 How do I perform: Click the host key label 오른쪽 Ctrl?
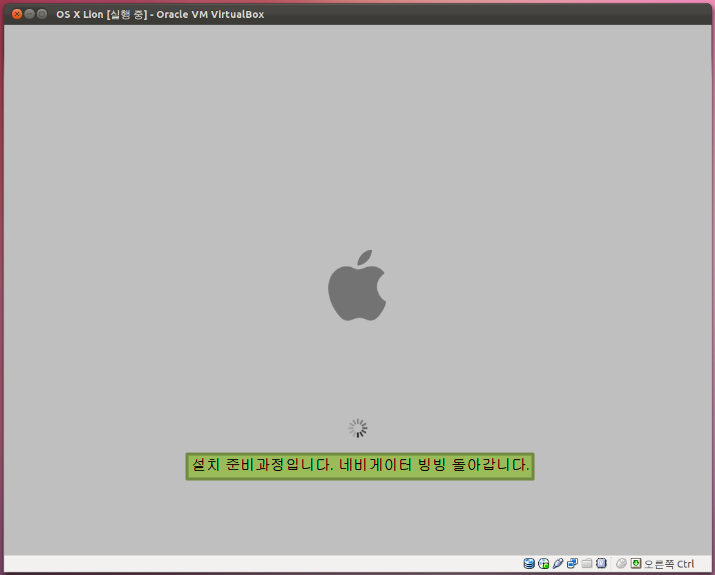click(669, 564)
